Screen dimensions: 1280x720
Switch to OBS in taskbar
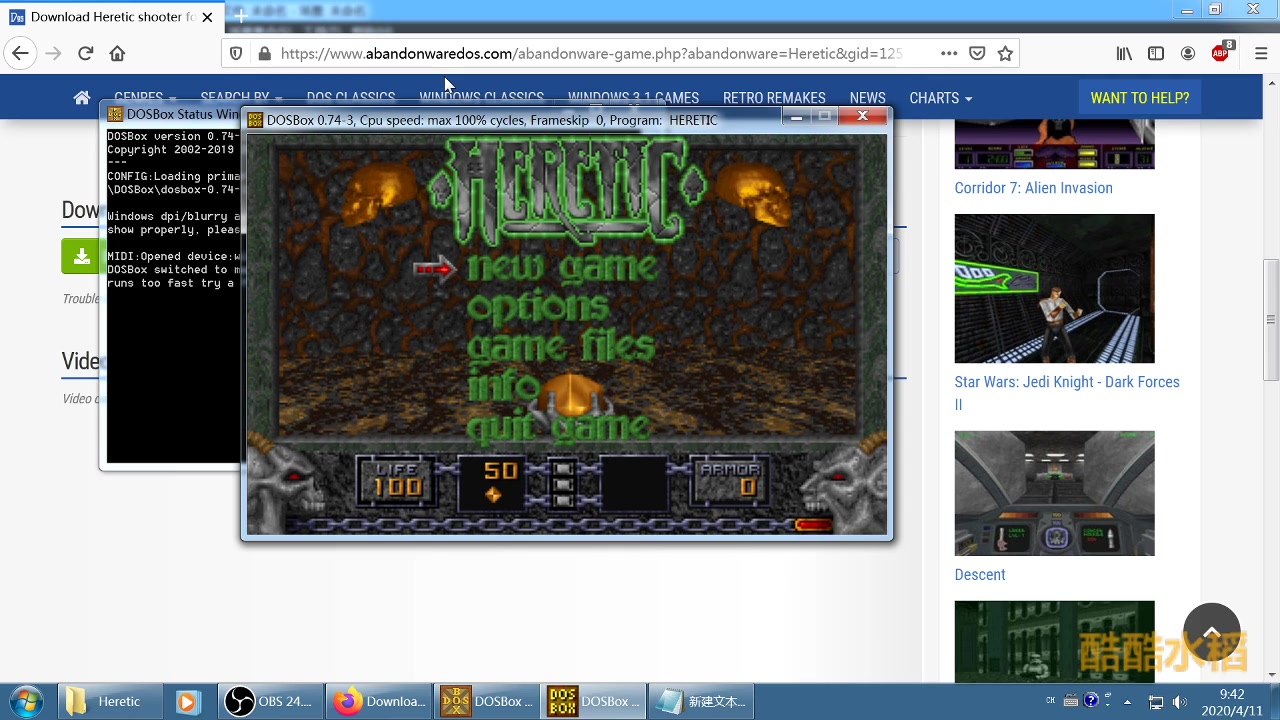270,701
